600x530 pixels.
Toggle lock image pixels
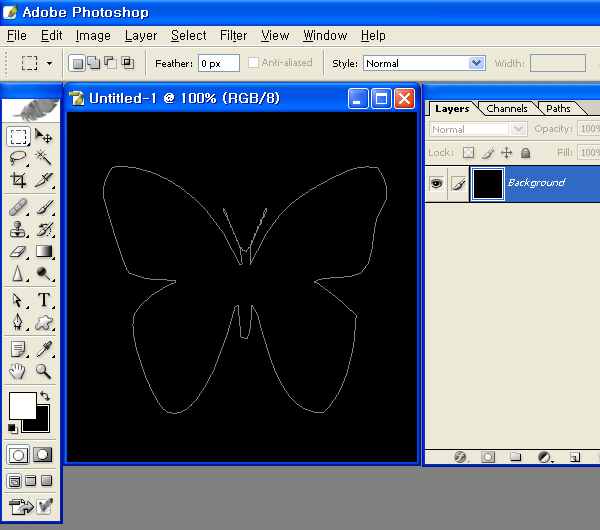point(488,153)
